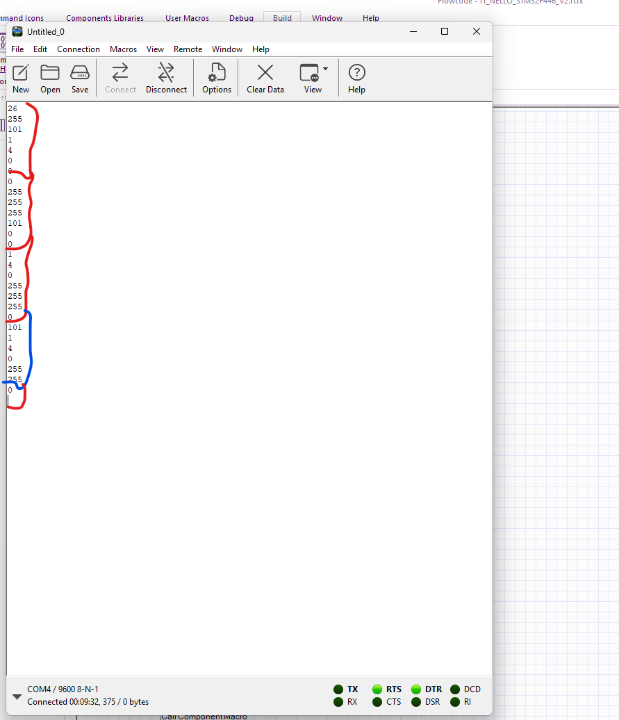The image size is (619, 720).
Task: Toggle the DTR signal indicator
Action: 416,689
